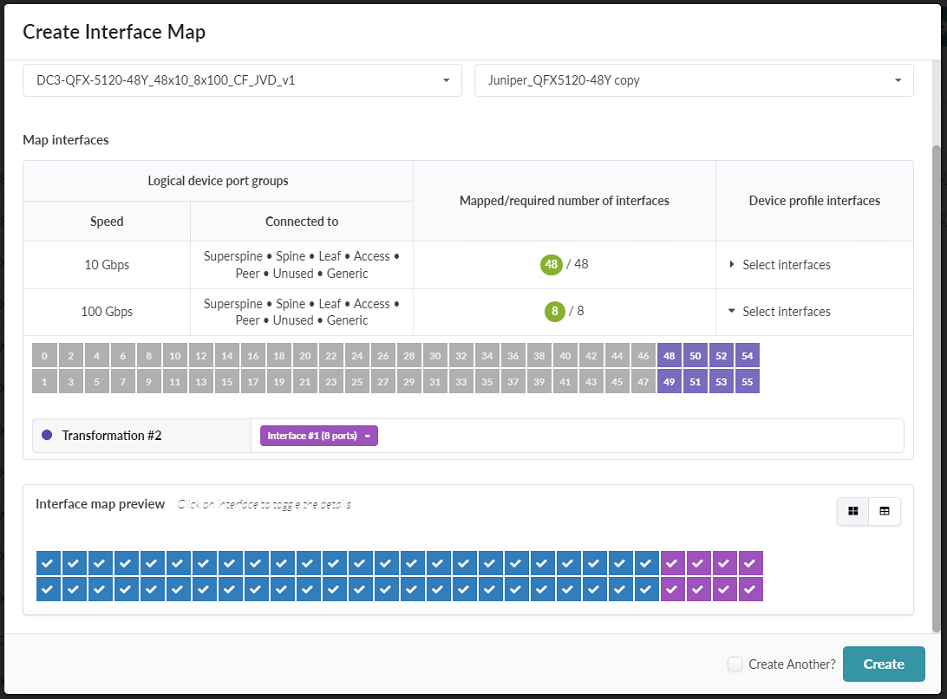947x699 pixels.
Task: Click port 24 in the grid
Action: [x=357, y=356]
